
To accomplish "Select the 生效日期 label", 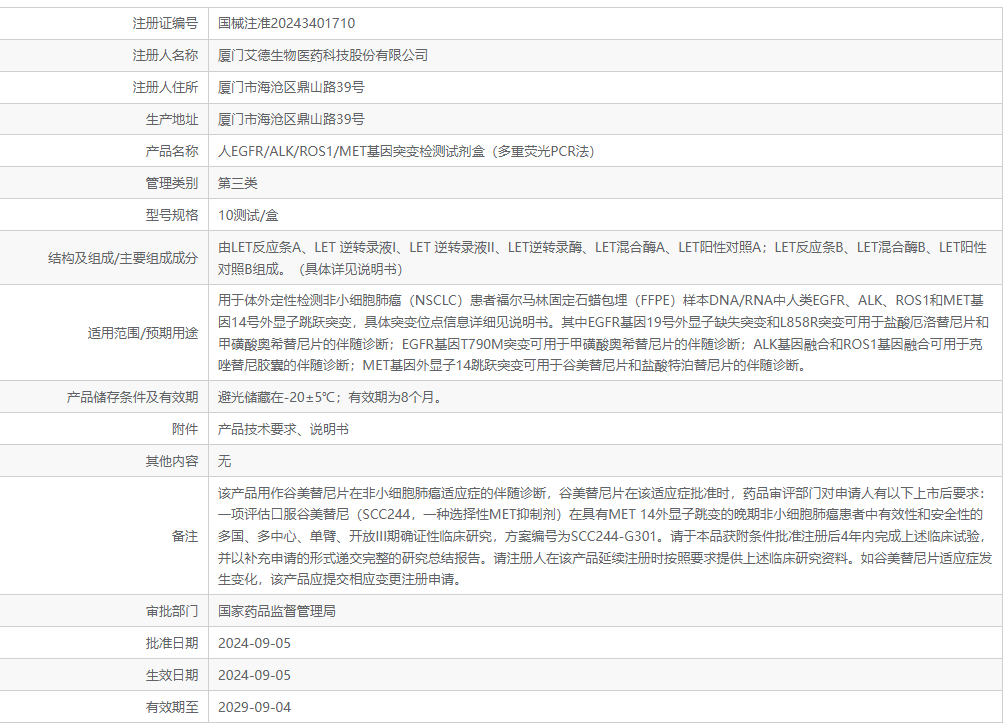I will 171,676.
